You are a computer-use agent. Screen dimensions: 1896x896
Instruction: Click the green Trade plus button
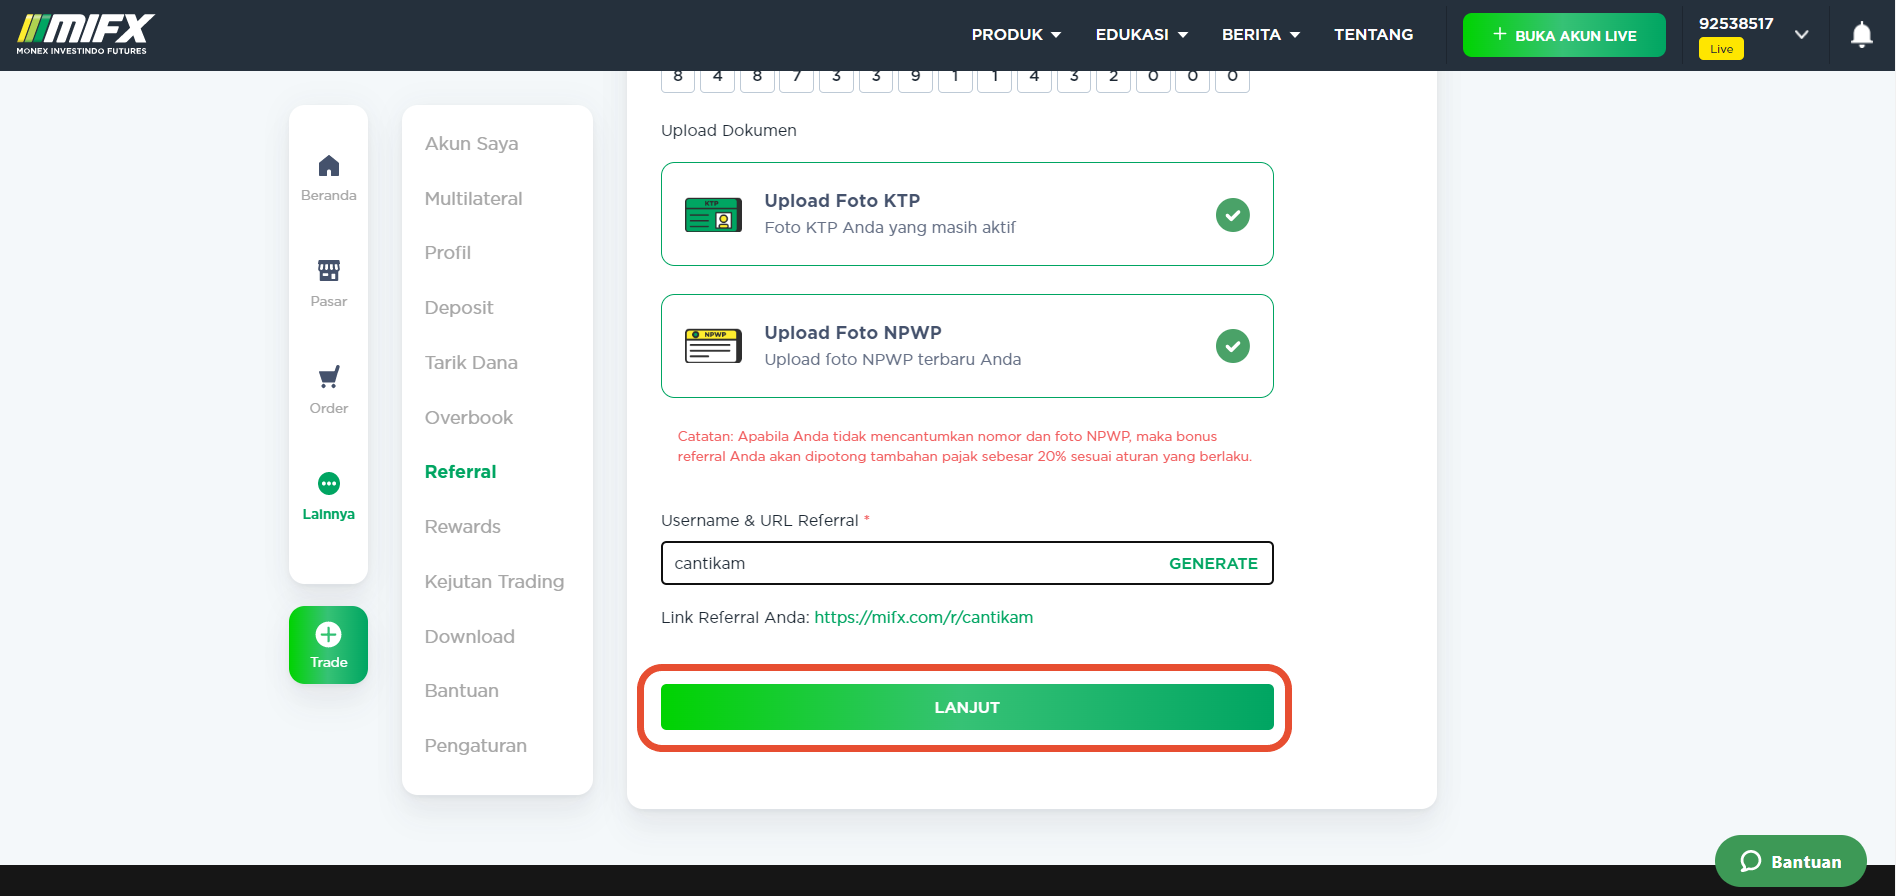point(328,645)
